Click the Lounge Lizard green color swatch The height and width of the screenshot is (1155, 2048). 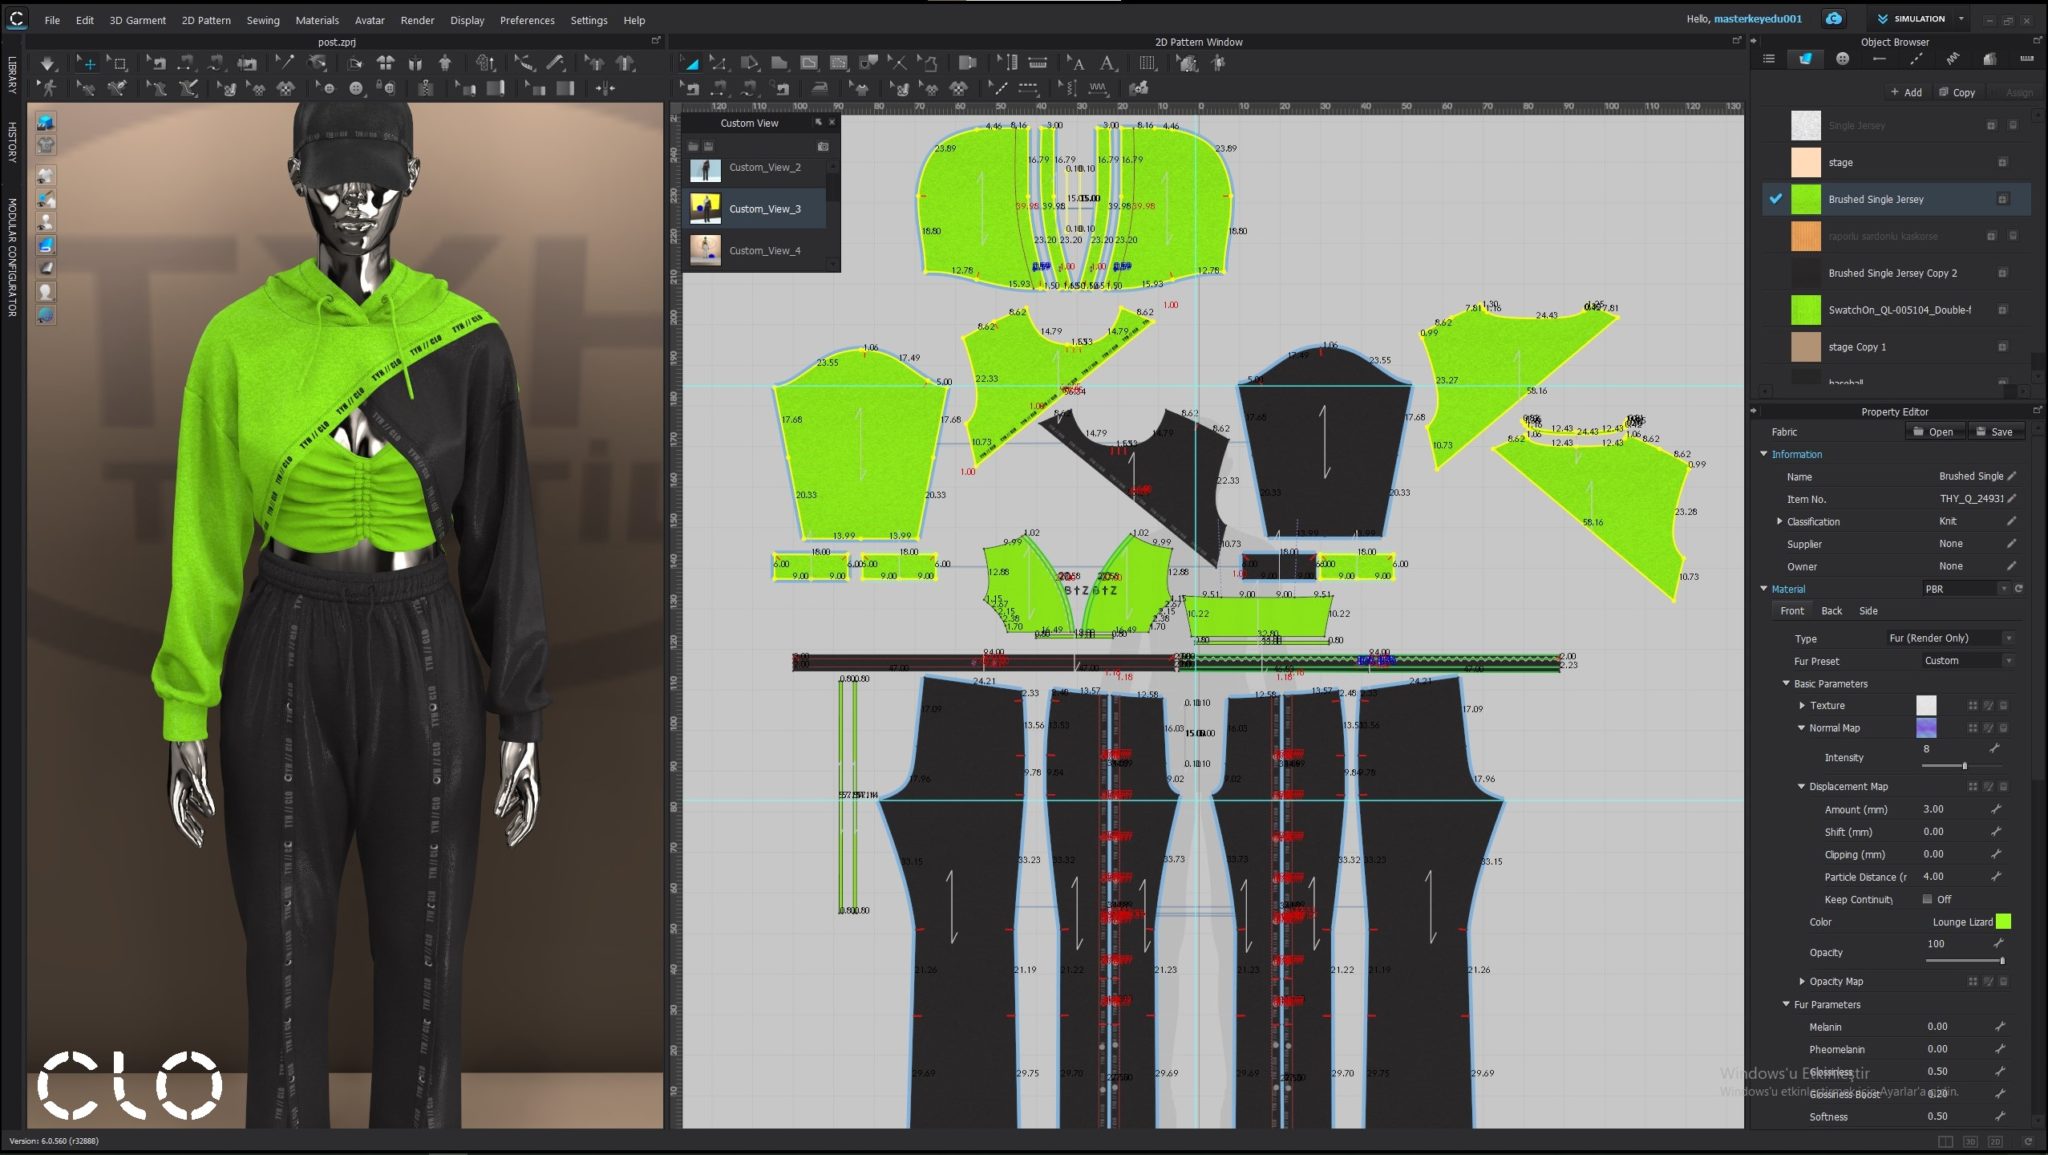[x=2003, y=921]
